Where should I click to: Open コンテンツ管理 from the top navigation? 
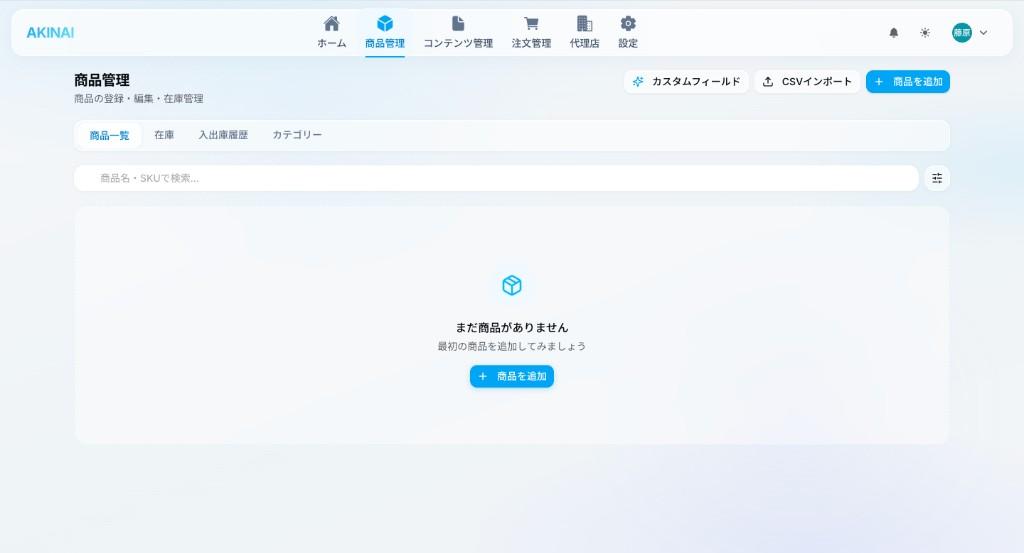click(458, 33)
